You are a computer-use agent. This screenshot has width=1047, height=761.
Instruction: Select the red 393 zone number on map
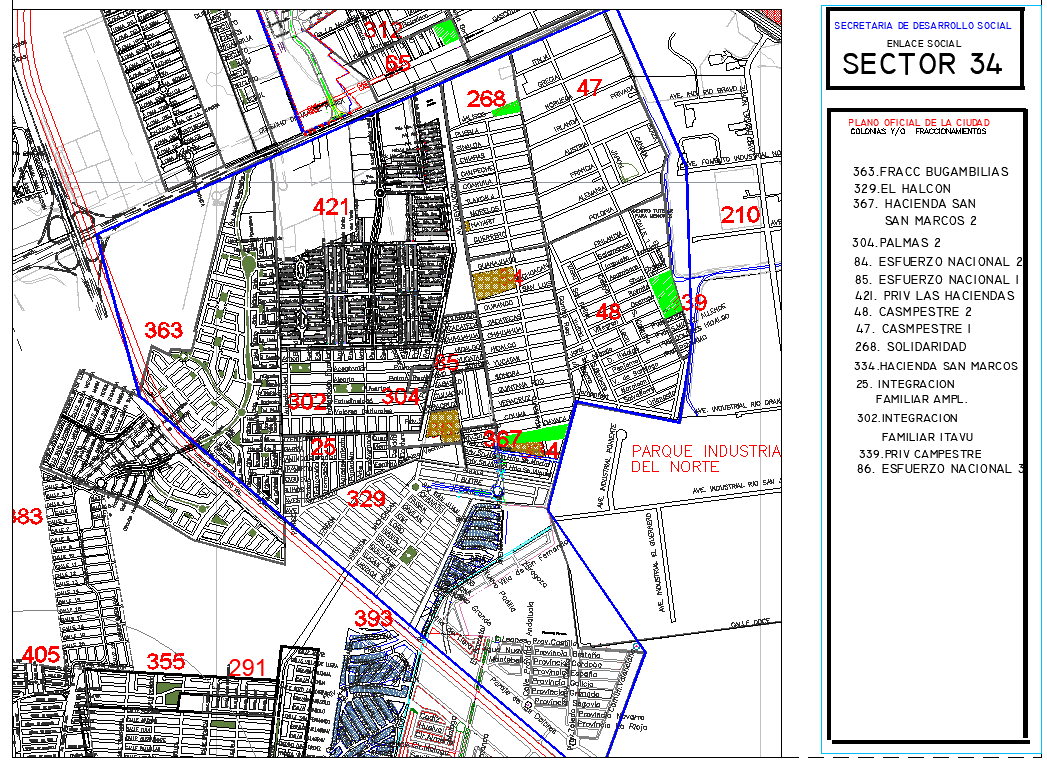374,619
